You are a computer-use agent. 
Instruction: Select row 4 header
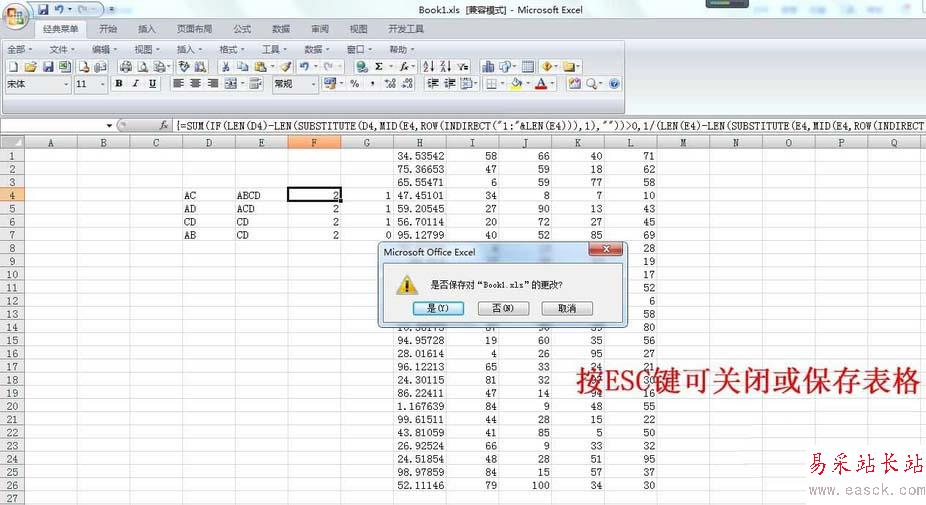click(12, 196)
